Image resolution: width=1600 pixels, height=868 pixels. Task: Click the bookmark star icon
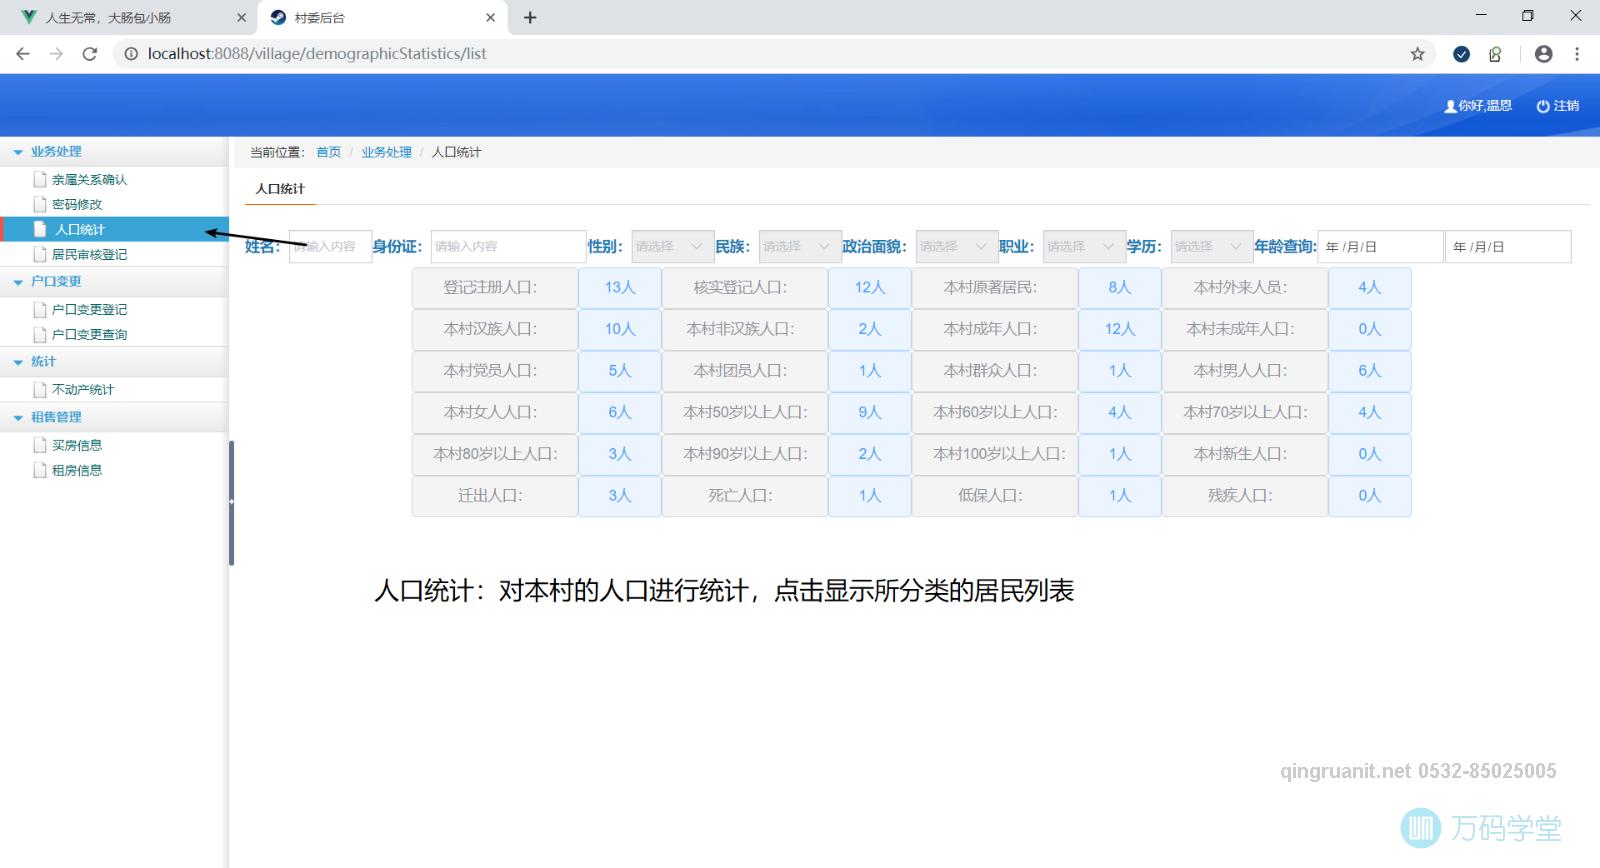click(1417, 54)
